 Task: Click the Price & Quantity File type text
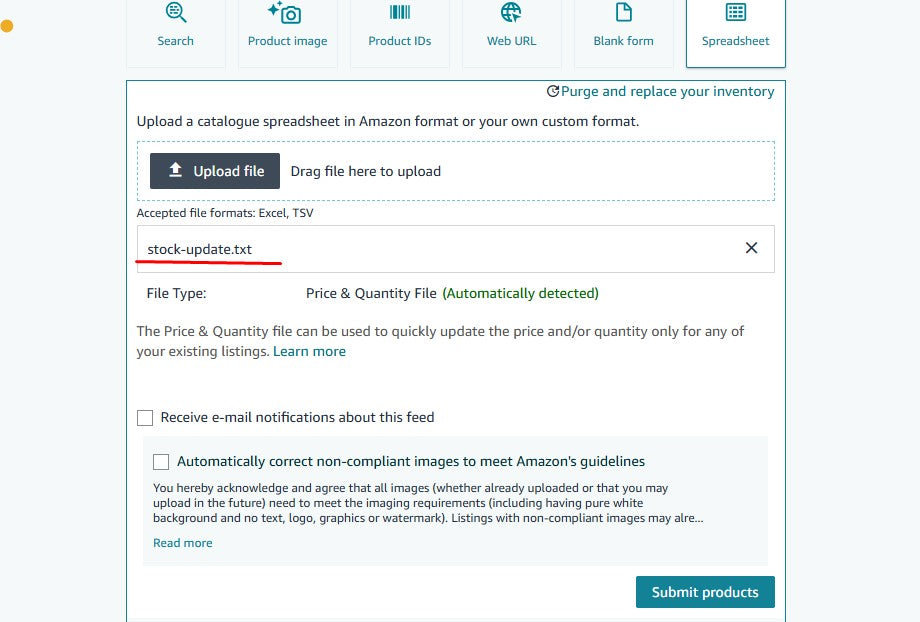(371, 293)
